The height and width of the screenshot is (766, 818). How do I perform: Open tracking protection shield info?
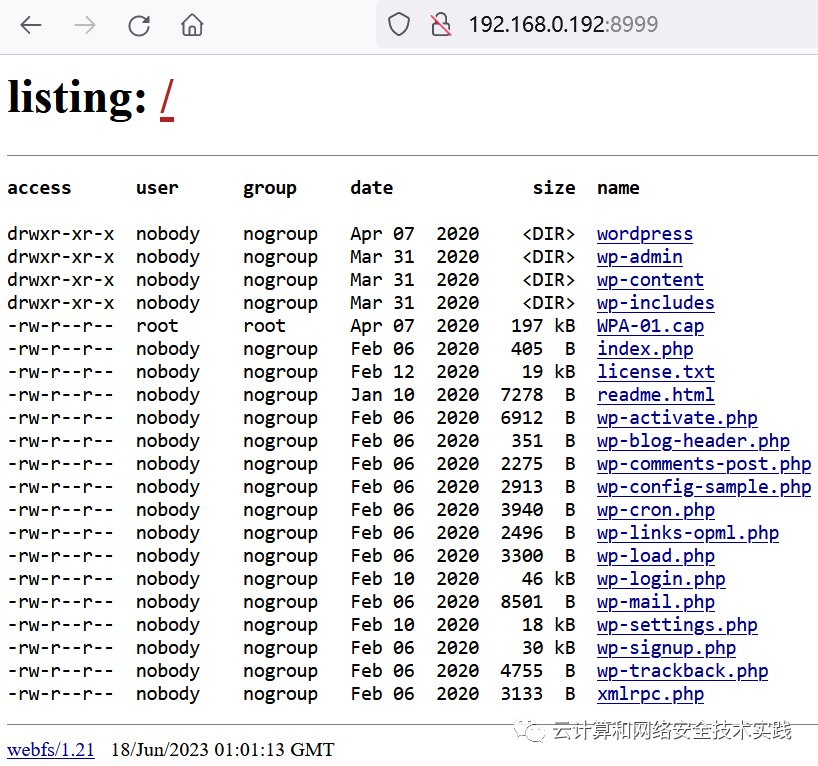(x=399, y=25)
